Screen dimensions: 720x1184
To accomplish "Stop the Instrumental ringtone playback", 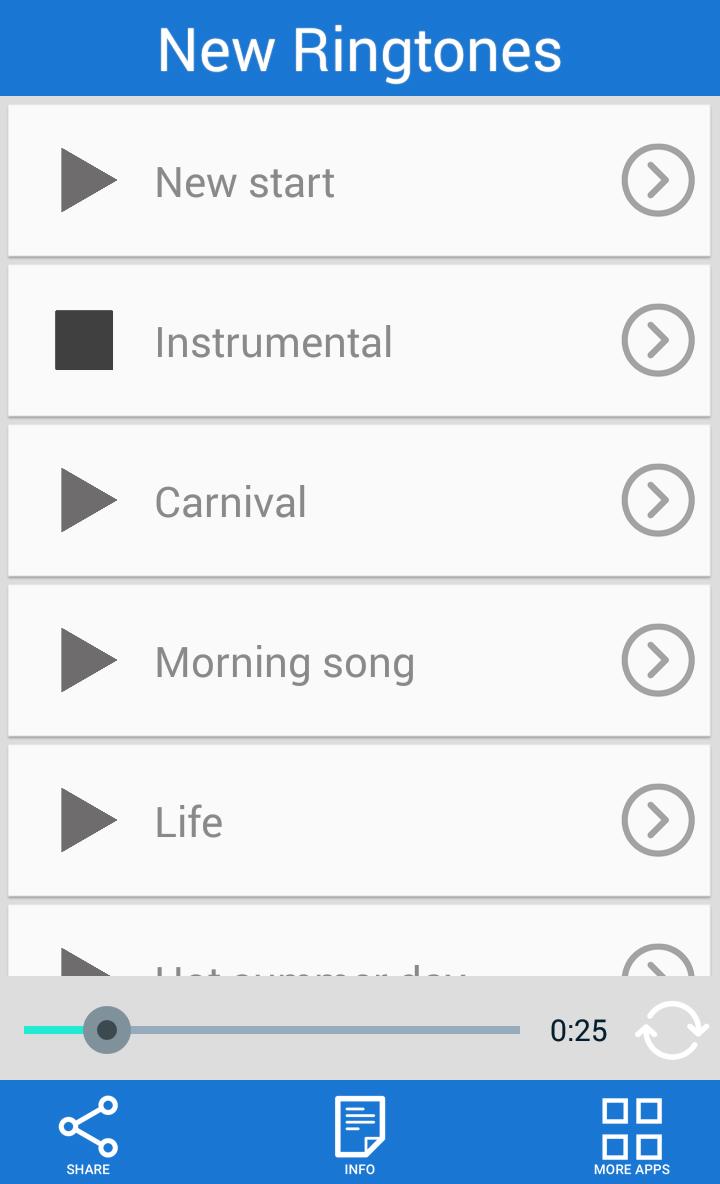I will click(84, 340).
